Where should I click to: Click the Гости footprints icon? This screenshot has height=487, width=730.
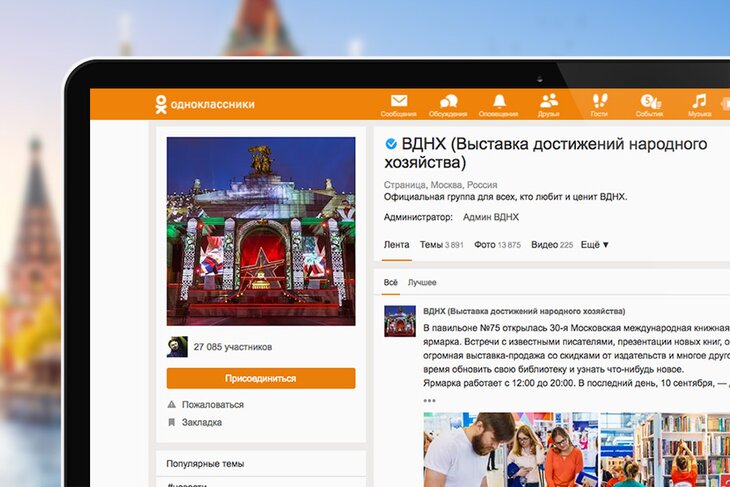[600, 101]
